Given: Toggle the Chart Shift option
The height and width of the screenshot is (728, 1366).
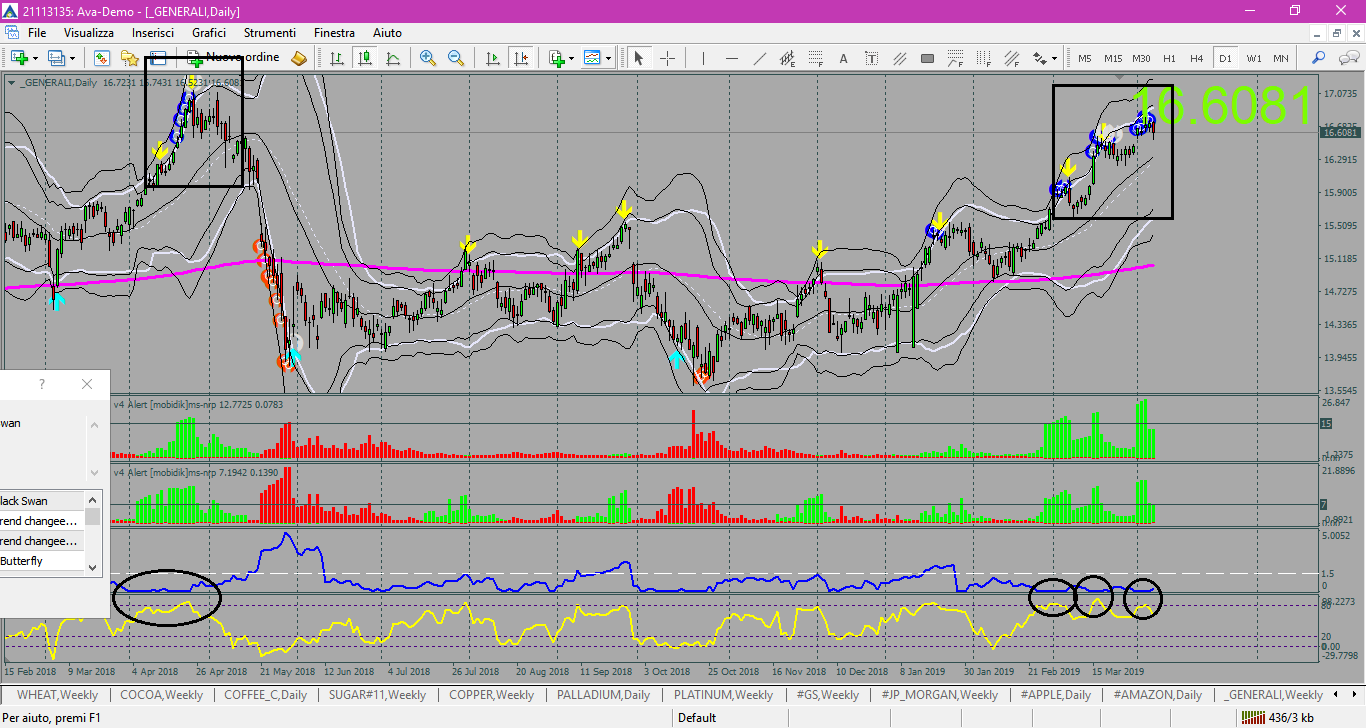Looking at the screenshot, I should tap(520, 58).
